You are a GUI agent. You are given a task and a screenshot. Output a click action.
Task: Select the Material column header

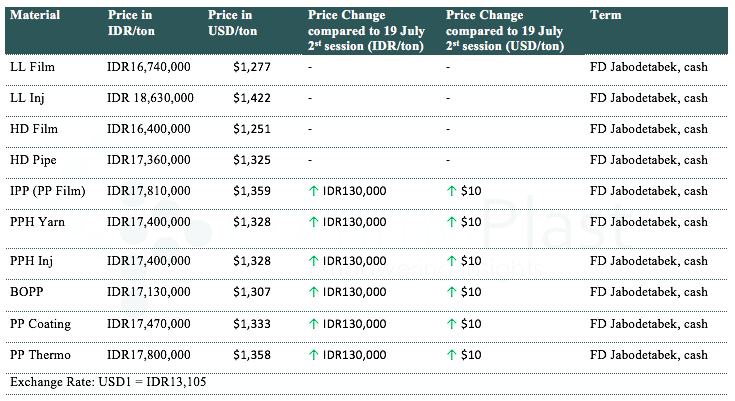tap(35, 16)
